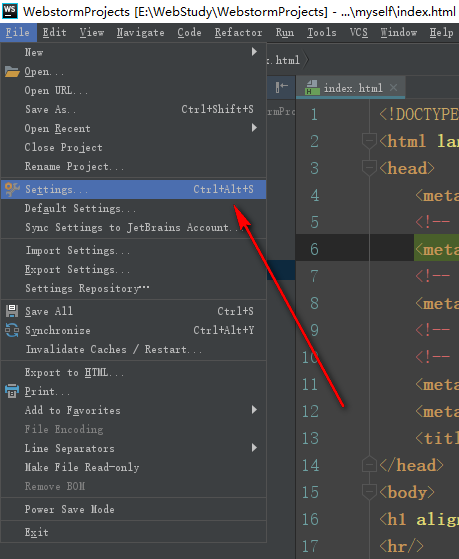
Task: Click the Print printer icon
Action: tap(12, 391)
